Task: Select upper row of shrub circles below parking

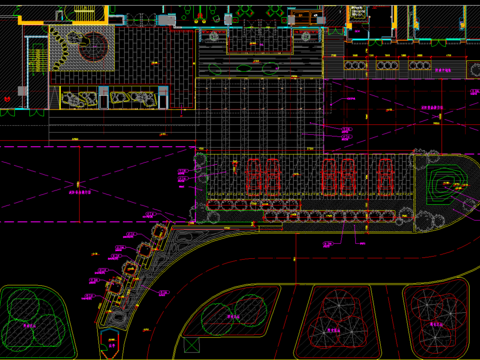Action: click(254, 205)
